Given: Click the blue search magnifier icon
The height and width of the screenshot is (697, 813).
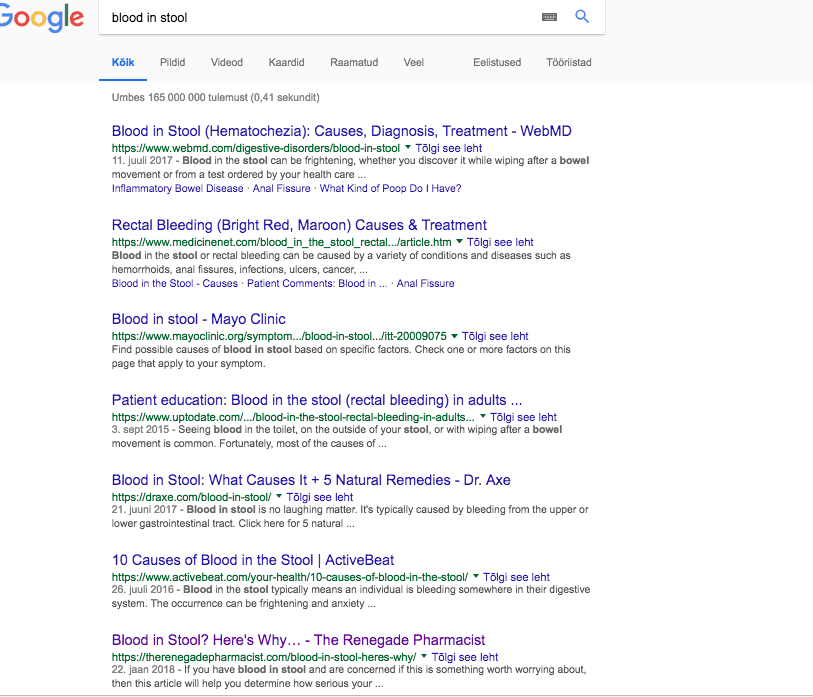Looking at the screenshot, I should pos(582,17).
